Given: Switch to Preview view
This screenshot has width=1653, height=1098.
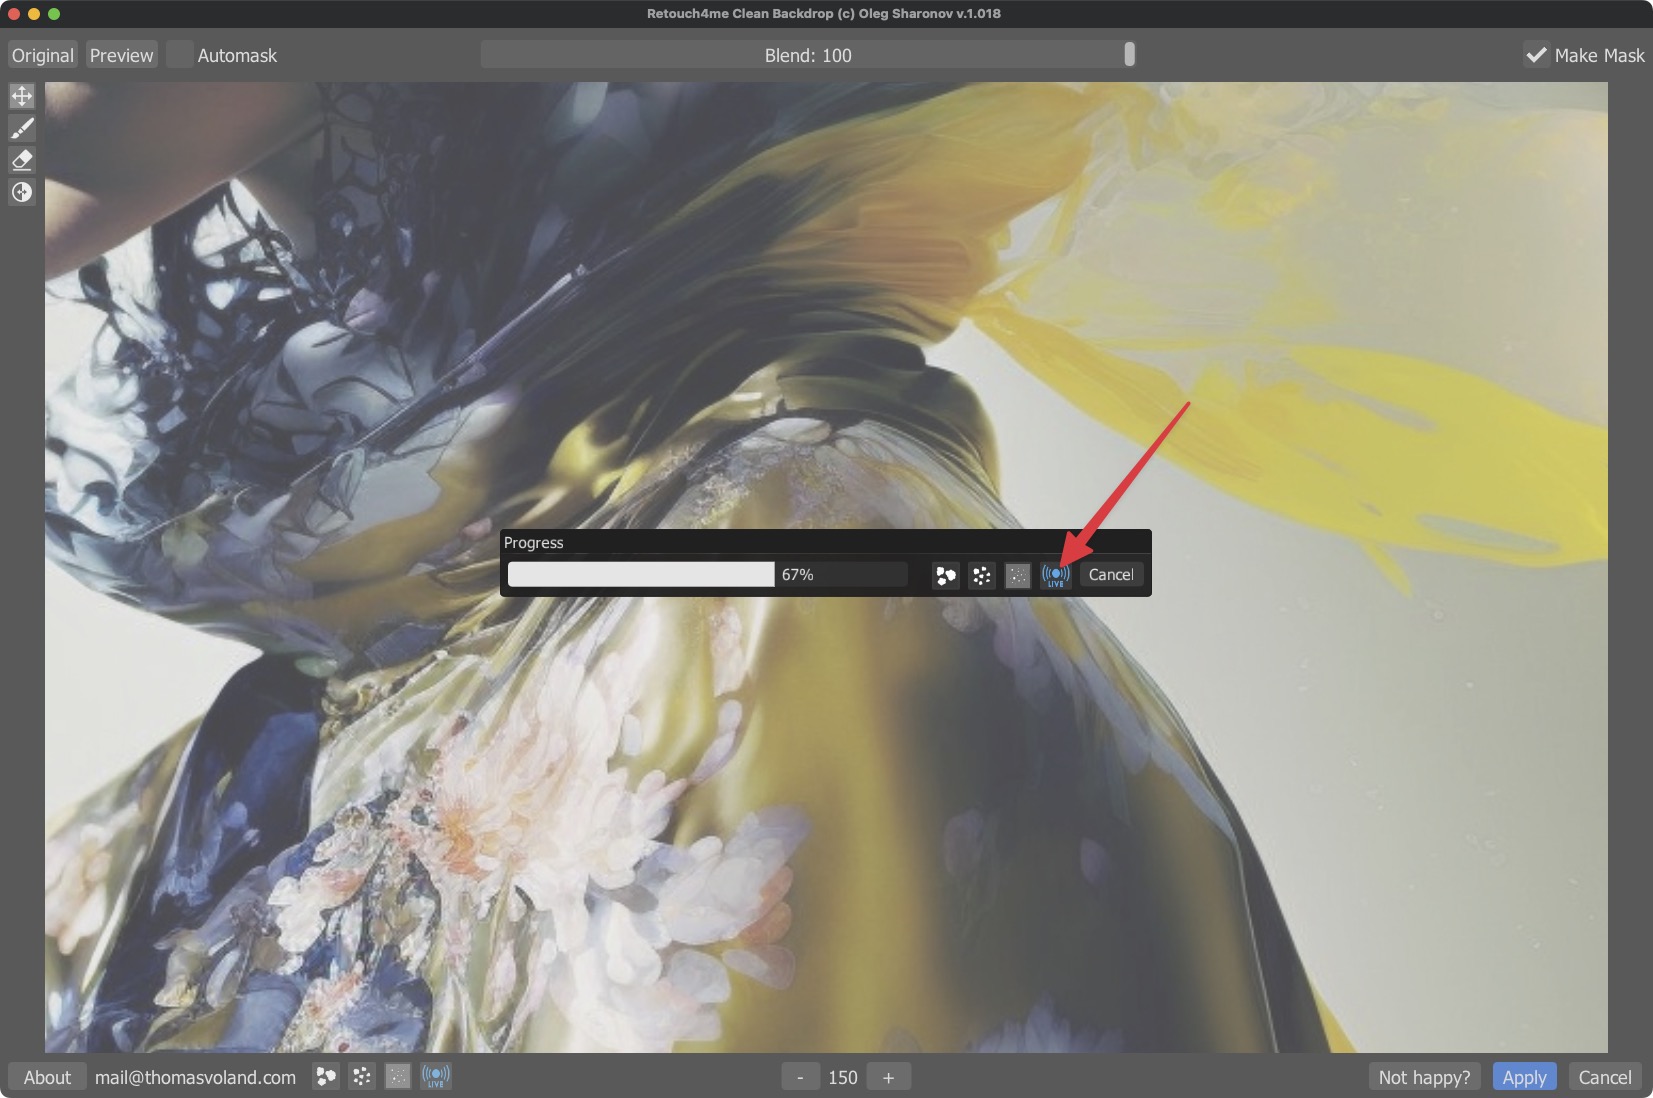Looking at the screenshot, I should click(x=122, y=55).
